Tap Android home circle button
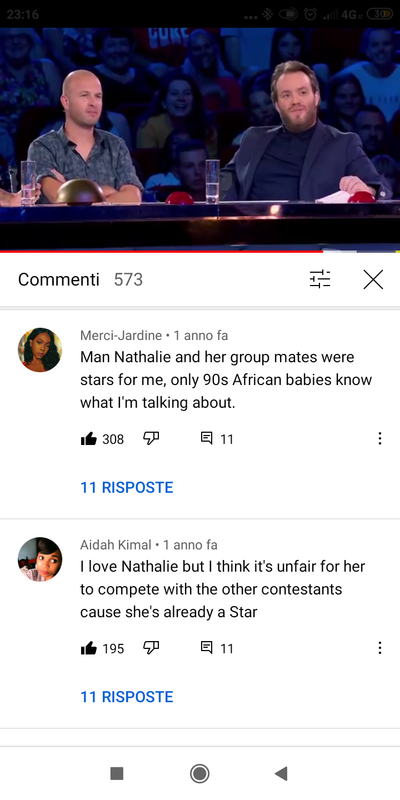This screenshot has width=400, height=800. tap(199, 773)
